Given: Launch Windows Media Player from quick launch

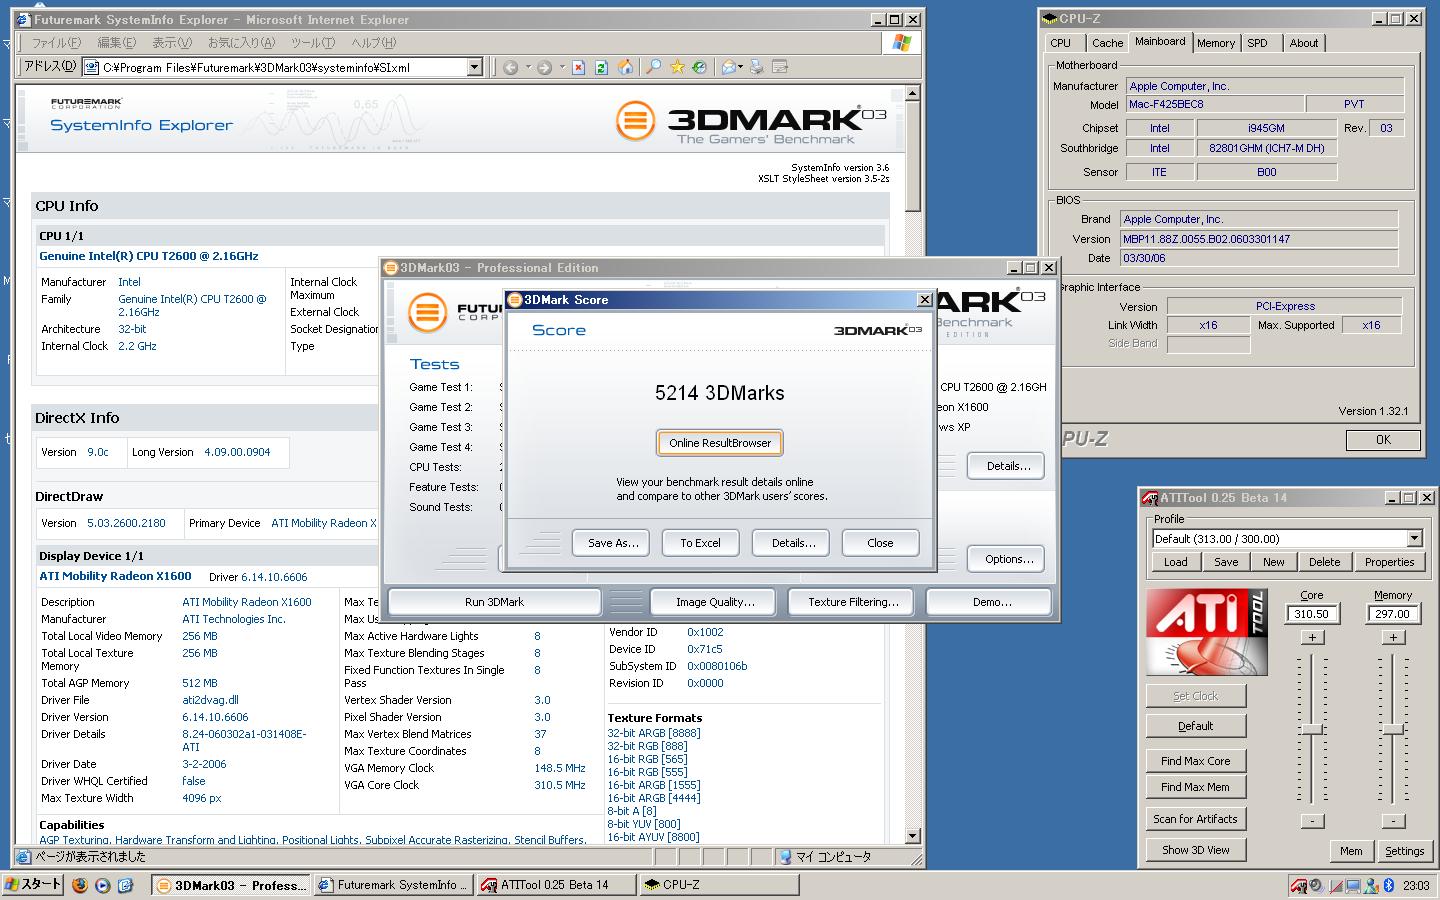Looking at the screenshot, I should point(103,885).
